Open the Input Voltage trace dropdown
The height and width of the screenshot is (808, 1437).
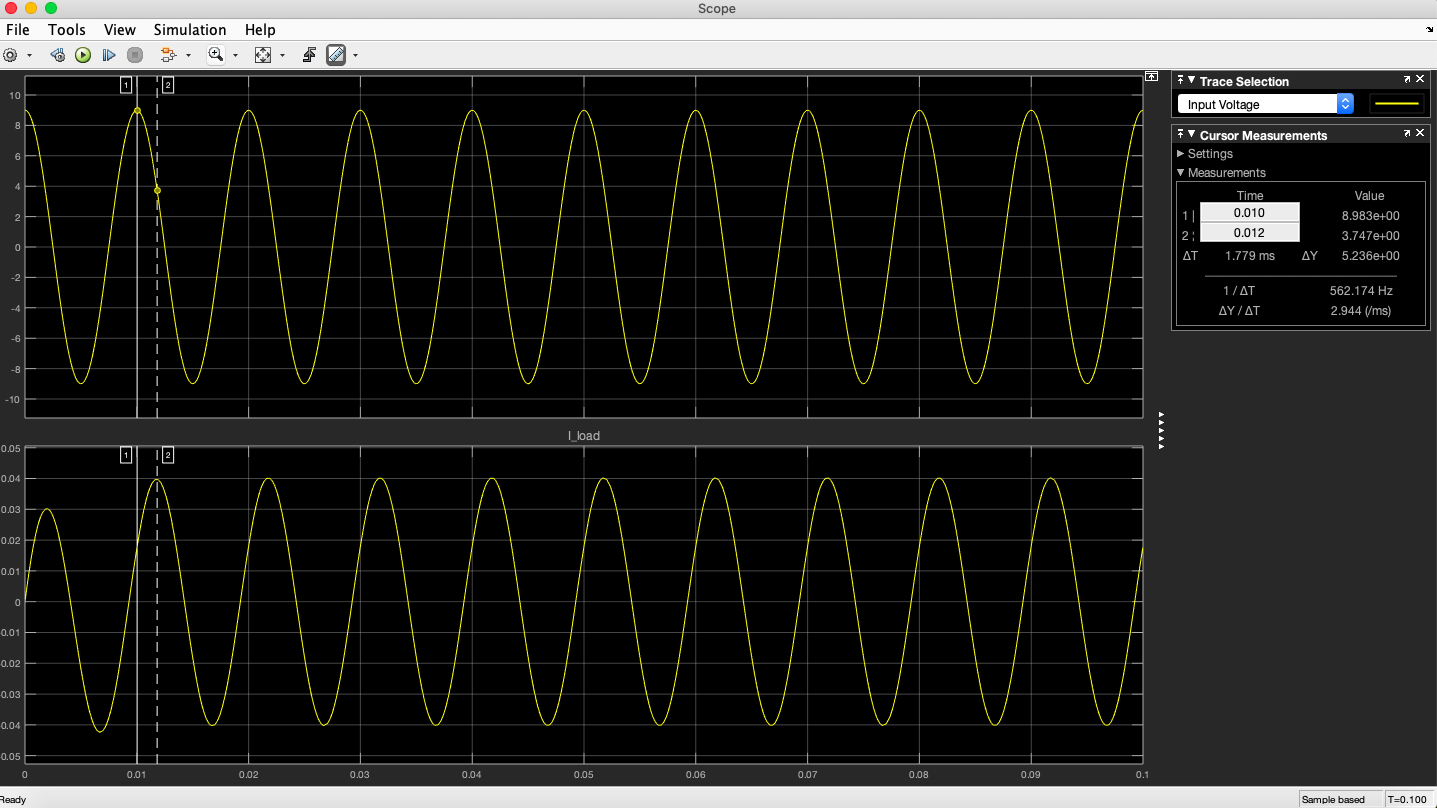click(1345, 103)
